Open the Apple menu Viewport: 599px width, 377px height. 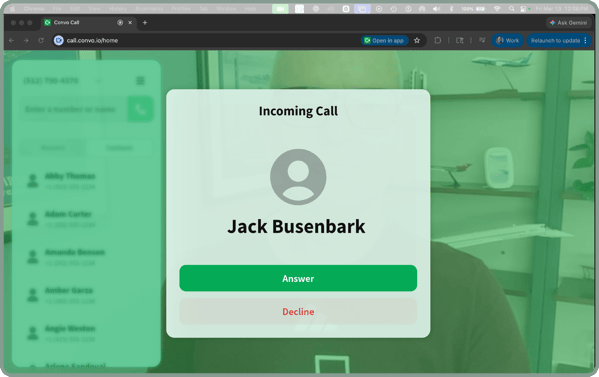point(12,8)
